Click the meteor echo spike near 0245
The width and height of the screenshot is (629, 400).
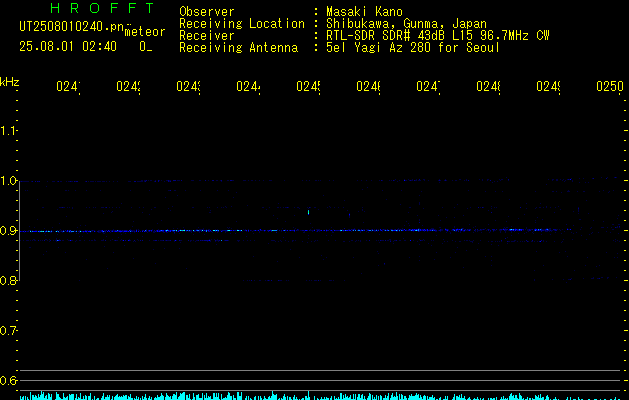(308, 212)
